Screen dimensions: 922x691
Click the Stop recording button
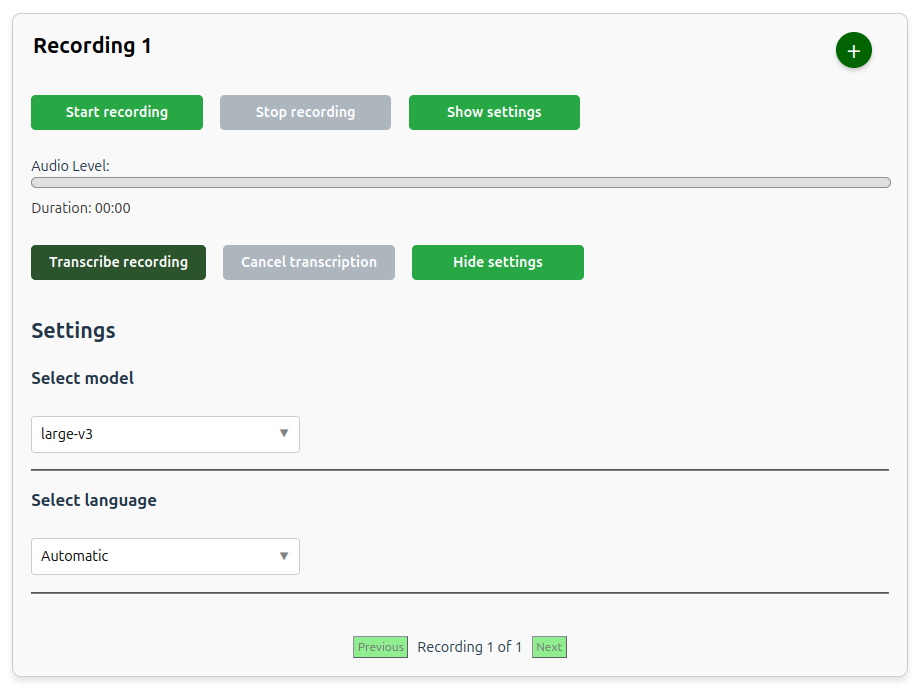[305, 112]
